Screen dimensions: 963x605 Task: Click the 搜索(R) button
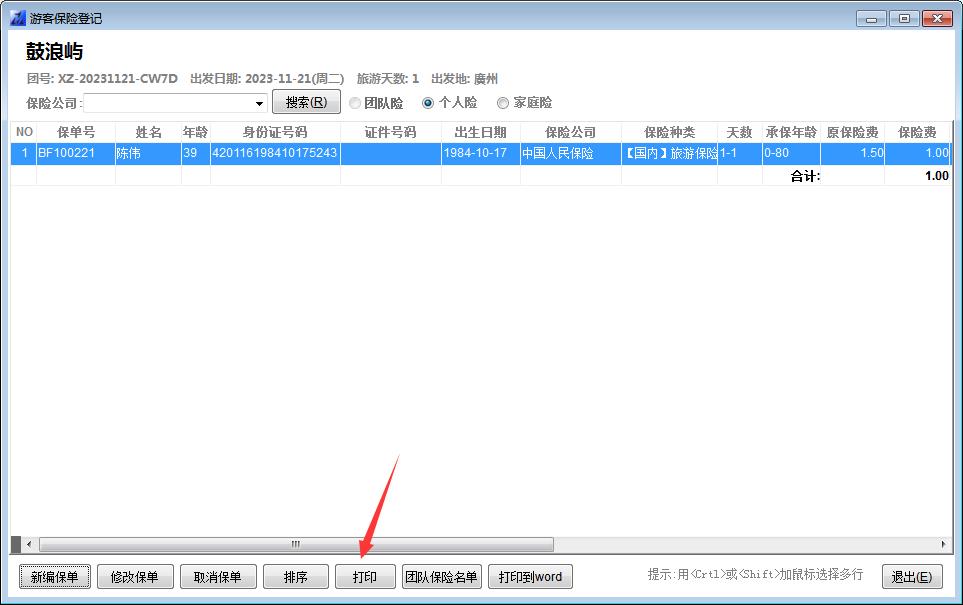tap(306, 102)
